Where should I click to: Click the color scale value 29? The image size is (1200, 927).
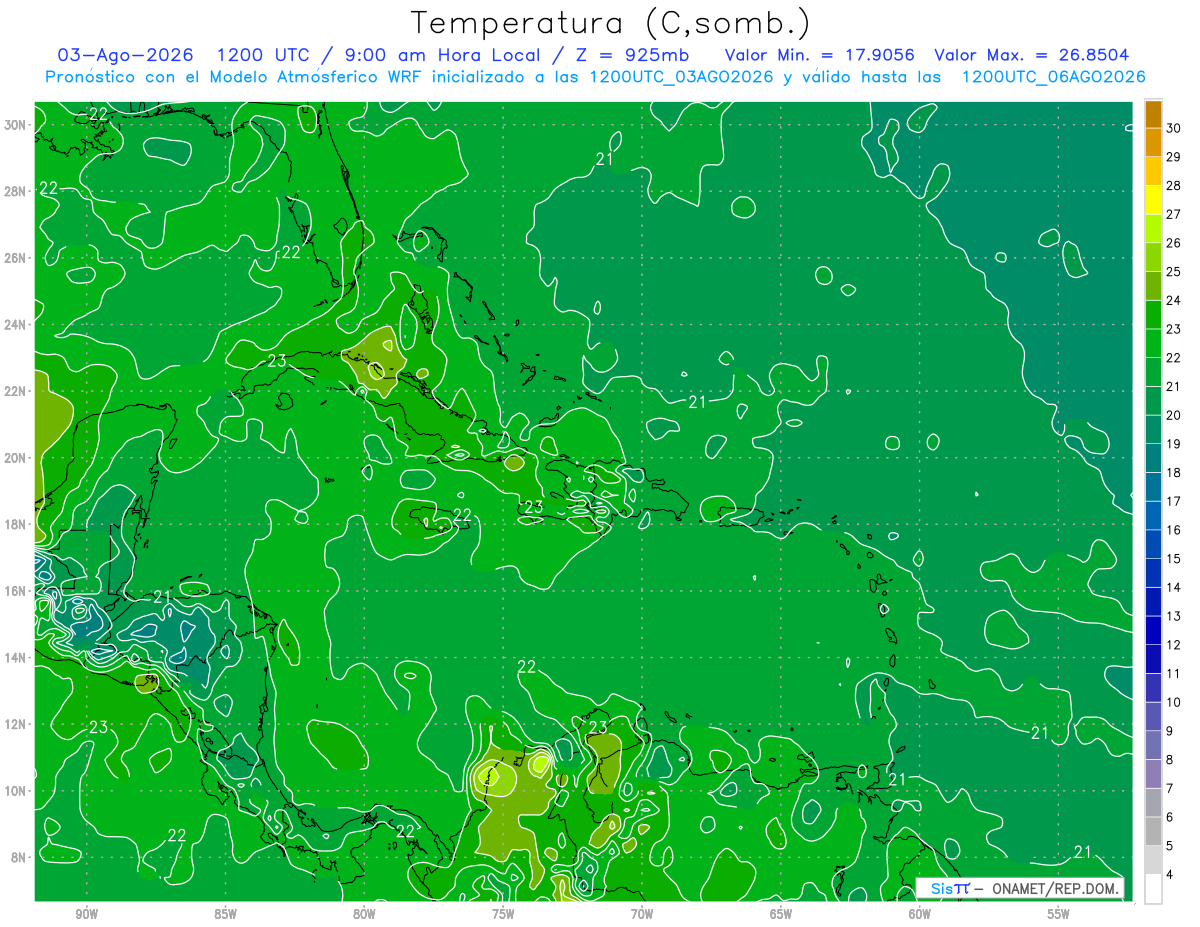[1174, 157]
